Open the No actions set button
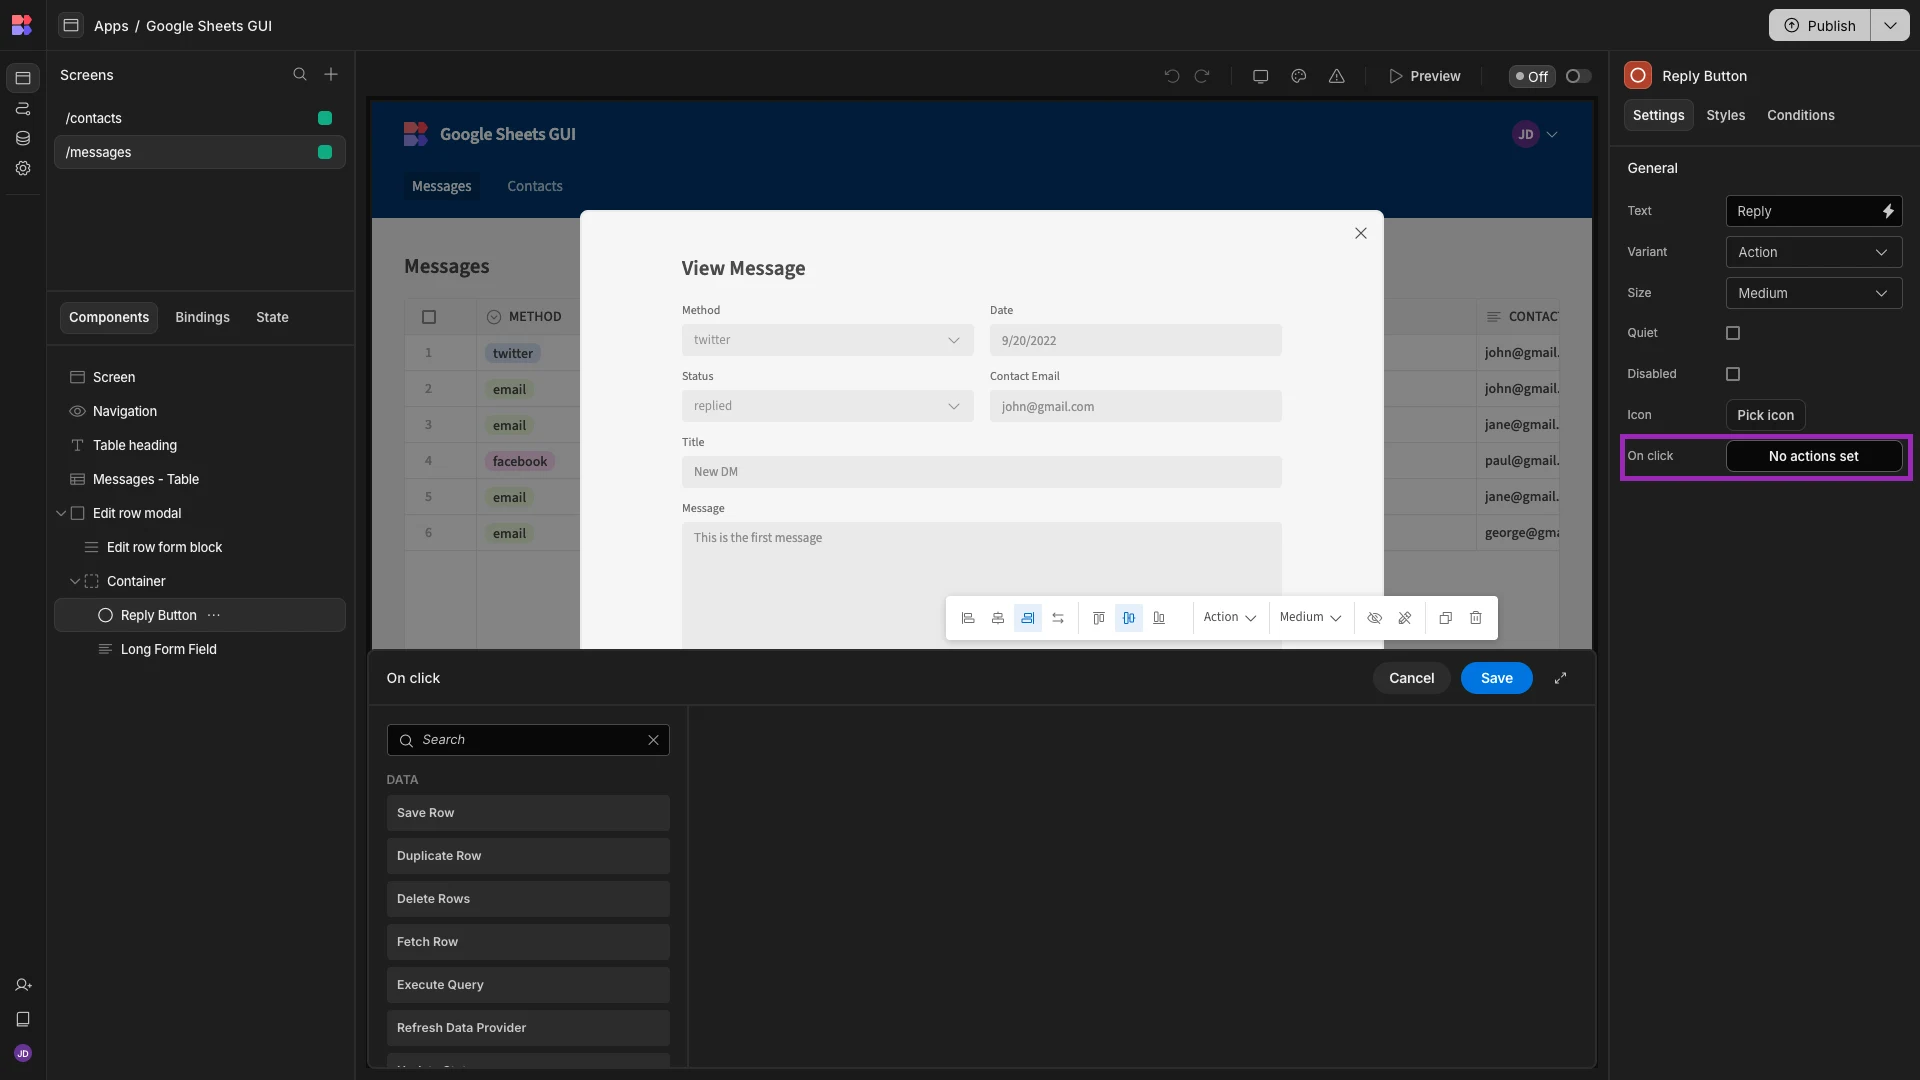The image size is (1920, 1080). (1814, 456)
